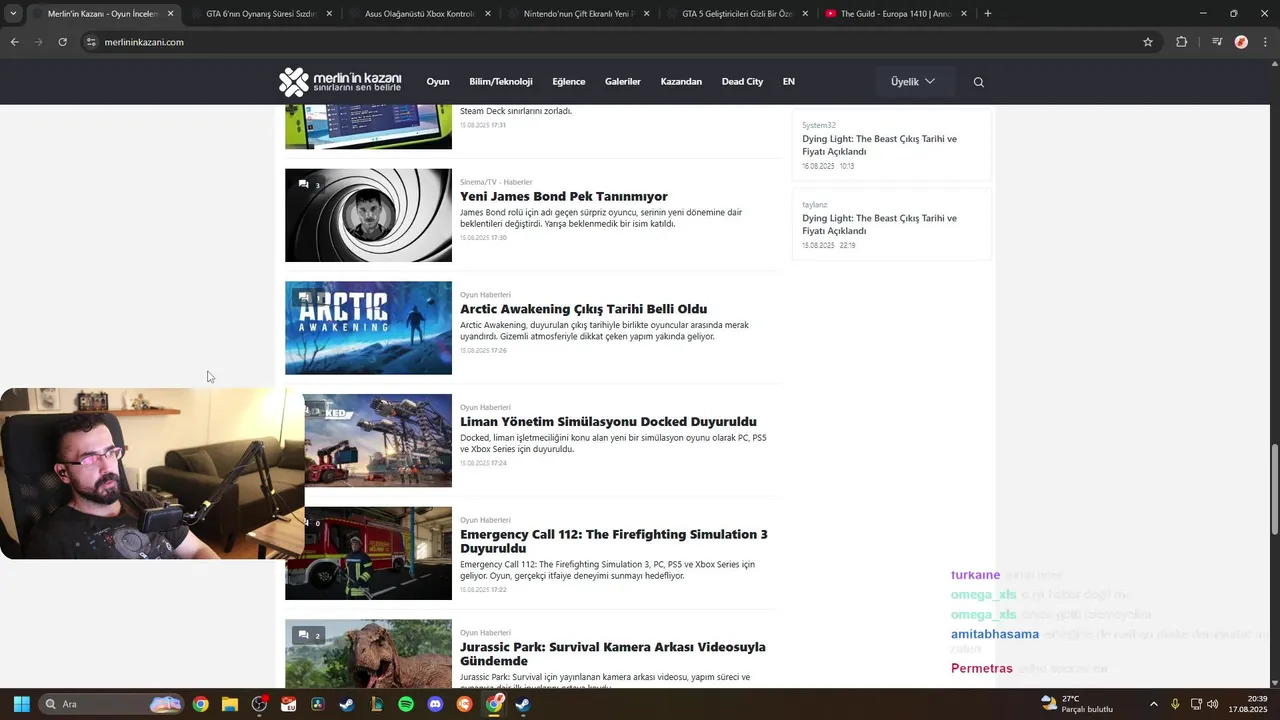
Task: Open Spotify from taskbar
Action: (406, 704)
